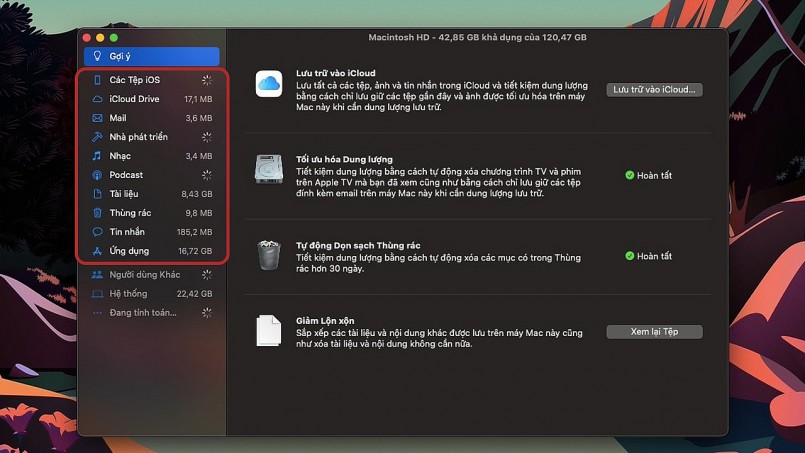
Task: Open Các Tệp iOS category
Action: (150, 80)
